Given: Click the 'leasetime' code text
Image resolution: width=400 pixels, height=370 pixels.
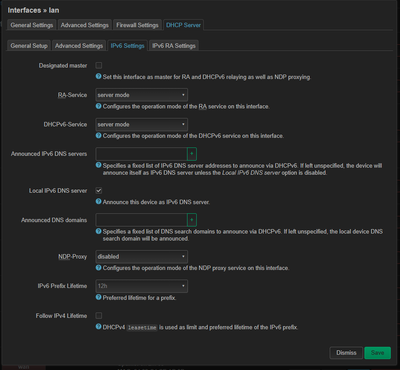Looking at the screenshot, I should [142, 327].
